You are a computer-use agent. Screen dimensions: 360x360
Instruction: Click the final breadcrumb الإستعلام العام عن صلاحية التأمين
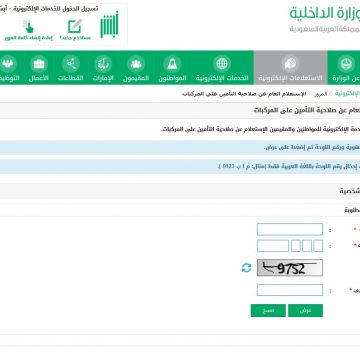pos(244,94)
